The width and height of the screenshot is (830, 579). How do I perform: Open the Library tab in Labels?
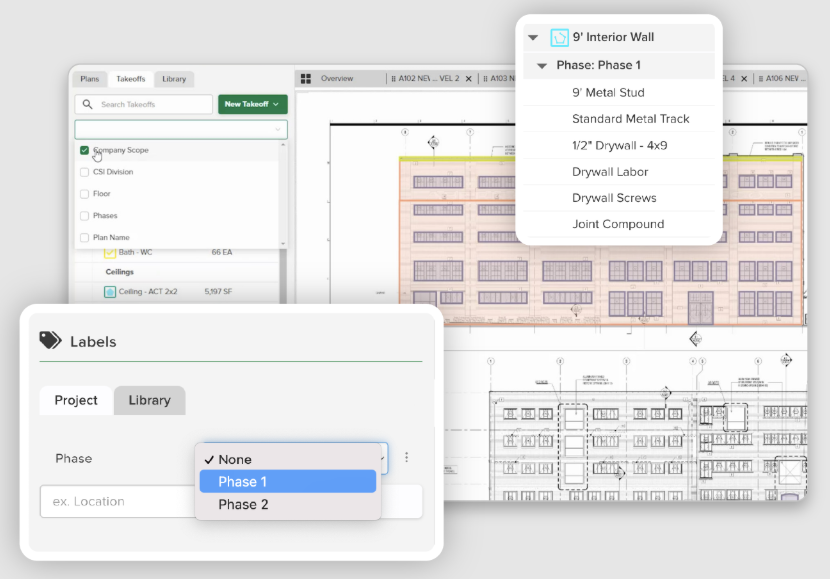149,400
